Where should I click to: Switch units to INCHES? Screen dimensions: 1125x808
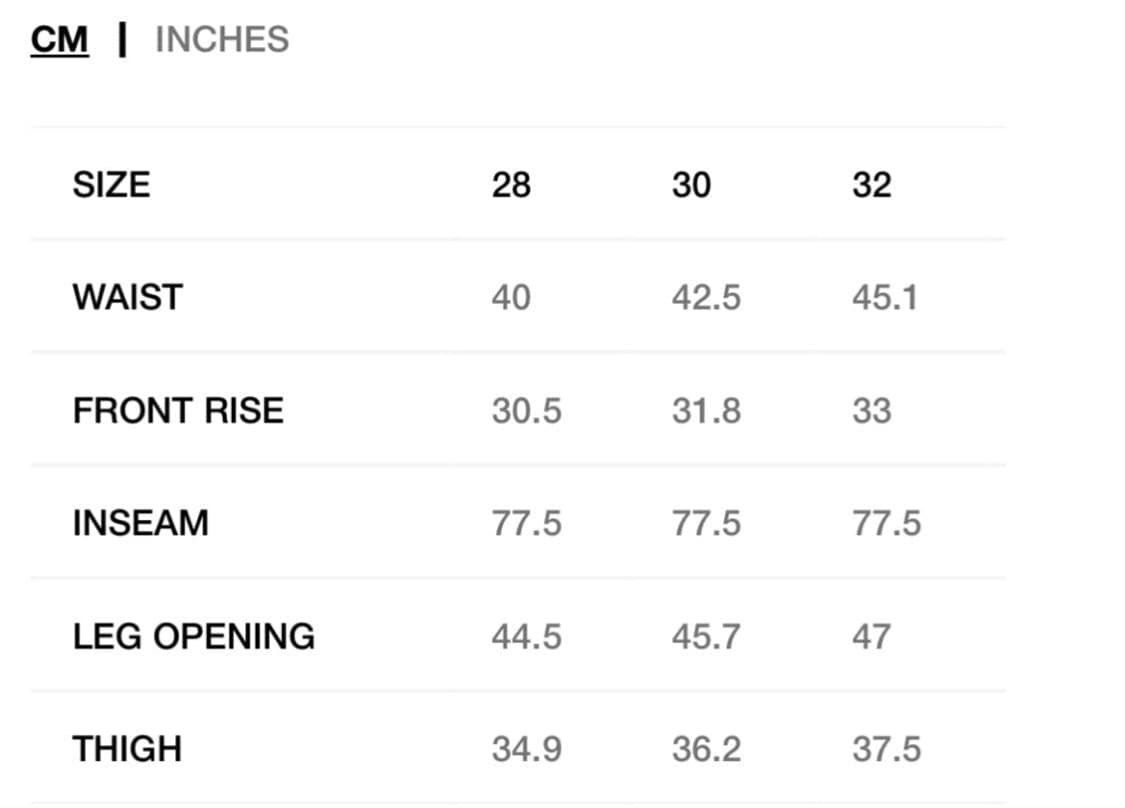click(222, 39)
